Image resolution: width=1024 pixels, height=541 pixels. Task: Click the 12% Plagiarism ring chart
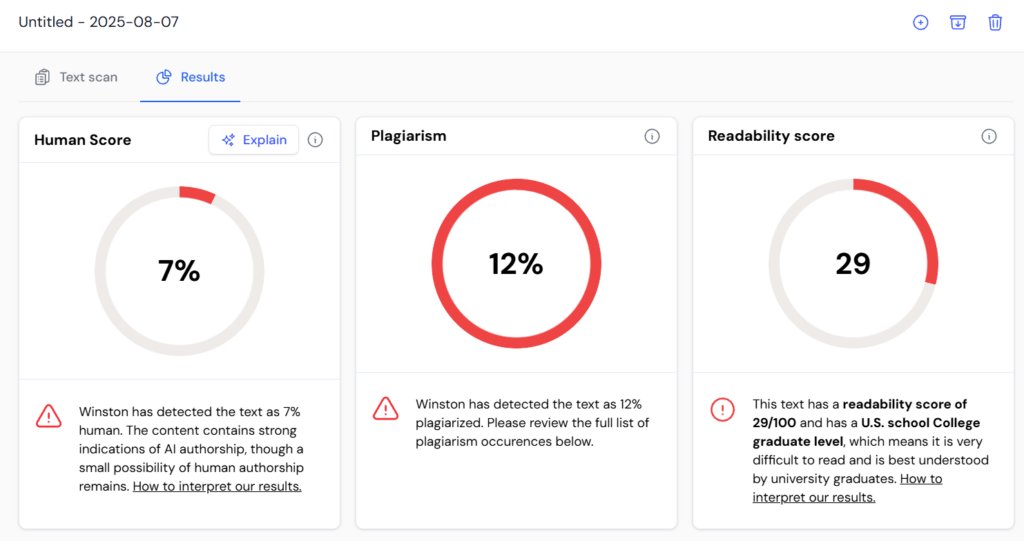[x=516, y=264]
